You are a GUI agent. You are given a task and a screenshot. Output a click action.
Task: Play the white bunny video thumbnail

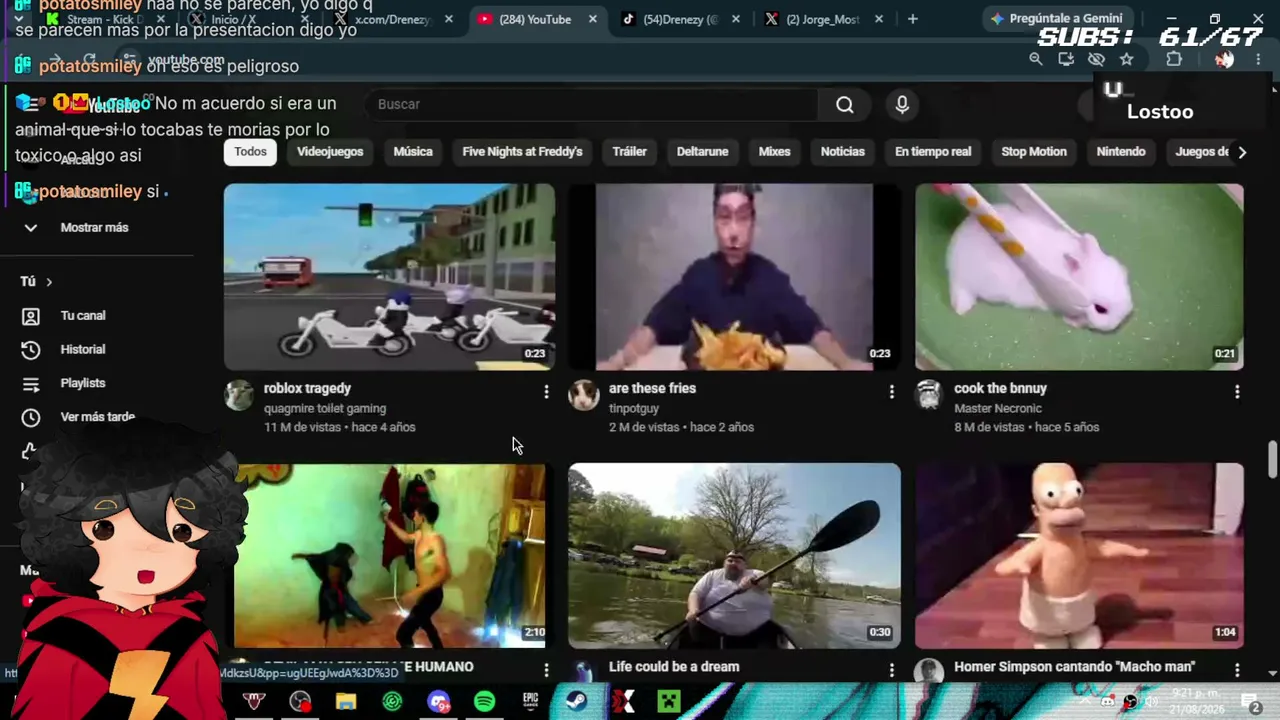pyautogui.click(x=1079, y=277)
